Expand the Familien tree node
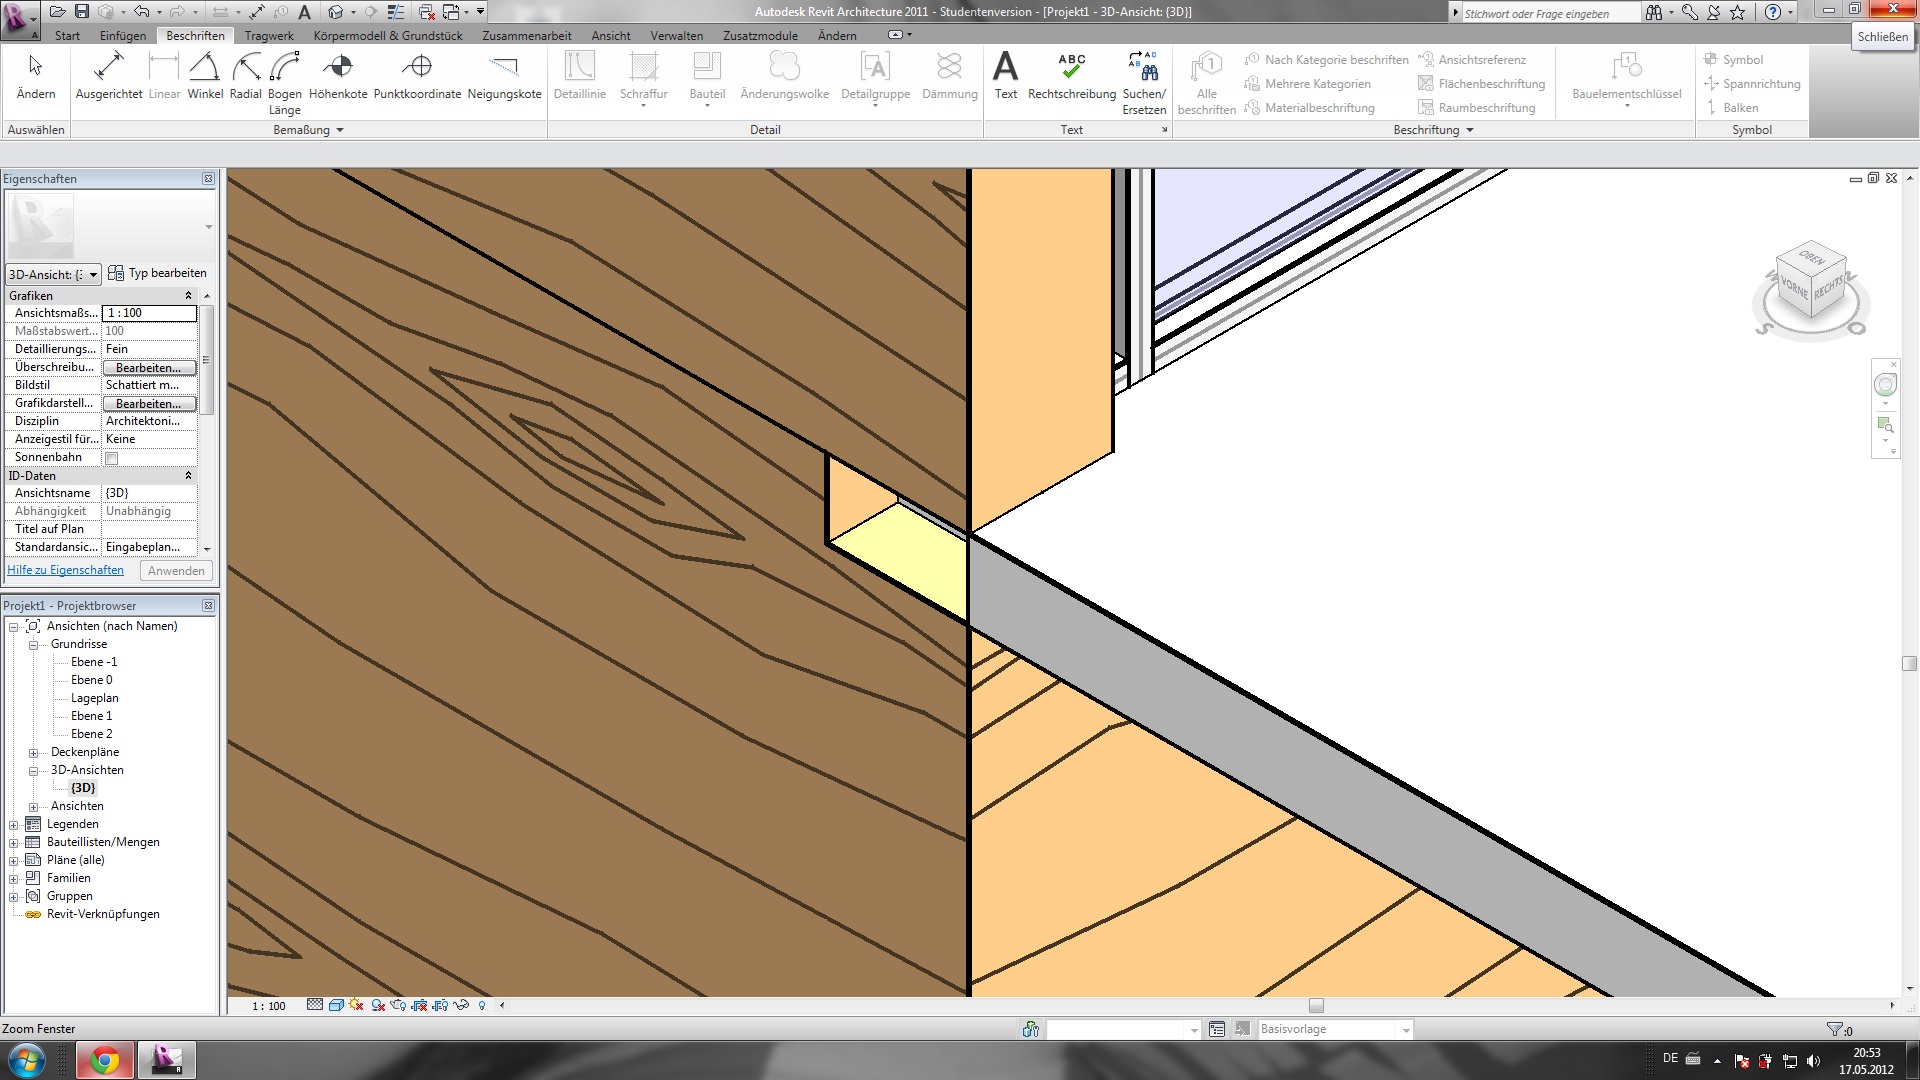This screenshot has width=1920, height=1080. (x=14, y=879)
